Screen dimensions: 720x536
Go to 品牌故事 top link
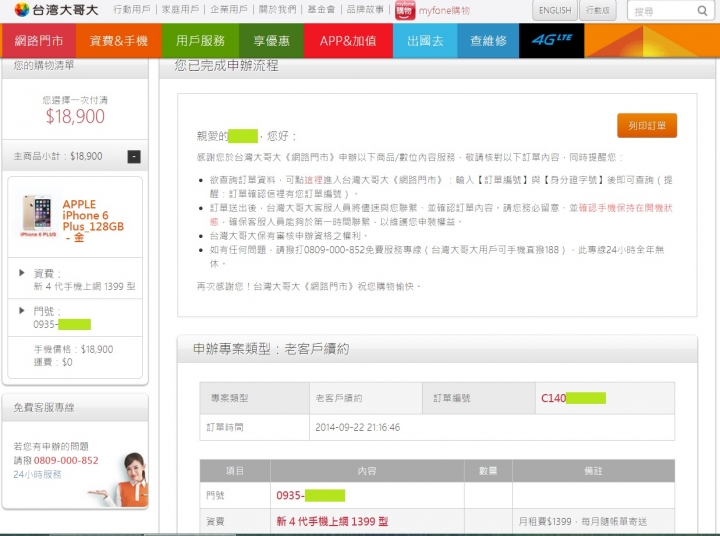click(365, 10)
